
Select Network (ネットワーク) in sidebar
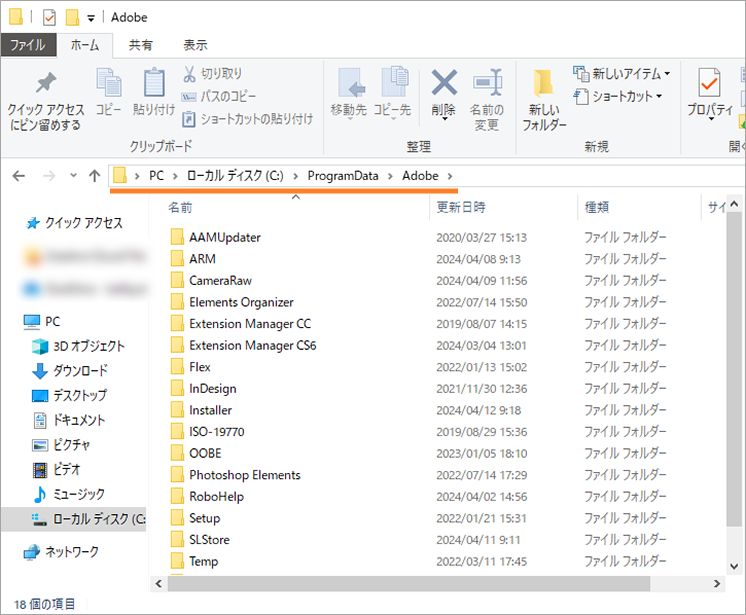61,552
